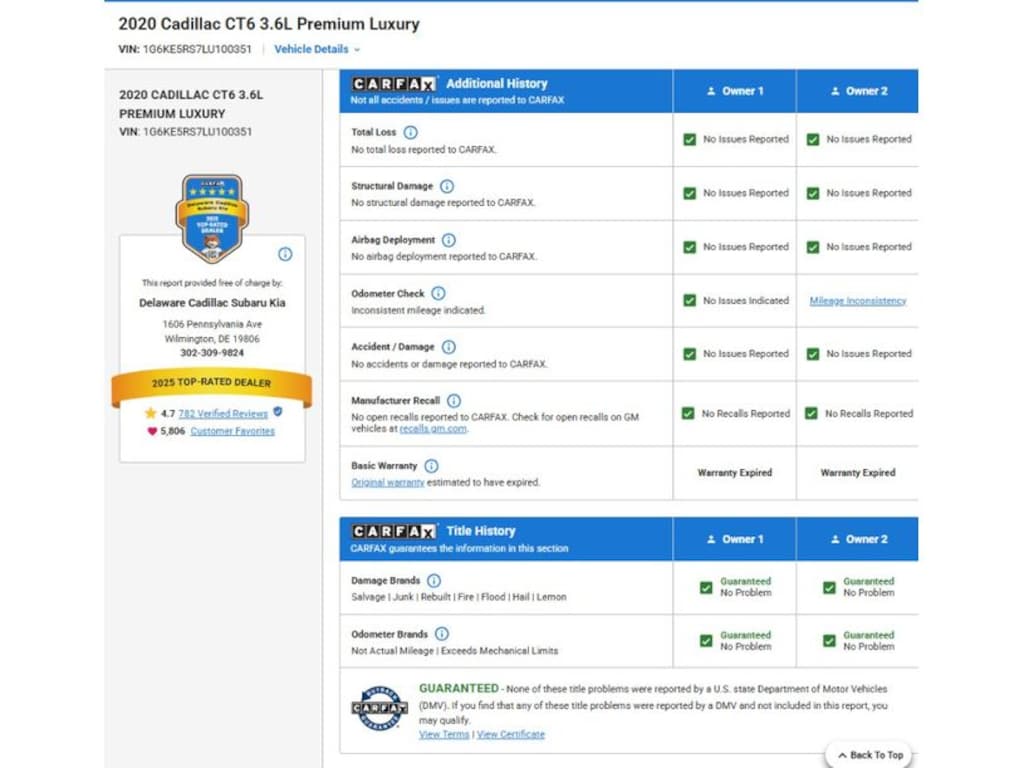
Task: Click the verified shield icon after reviews
Action: point(278,412)
